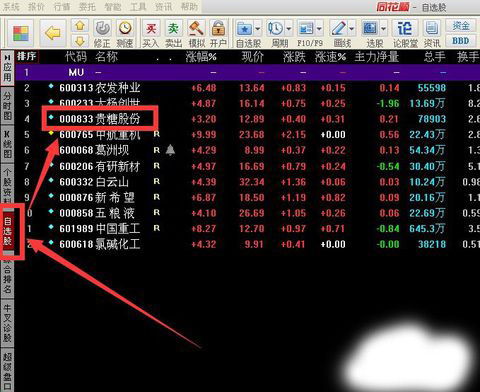Click the 开户 padlock icon
The image size is (480, 392).
coord(218,33)
